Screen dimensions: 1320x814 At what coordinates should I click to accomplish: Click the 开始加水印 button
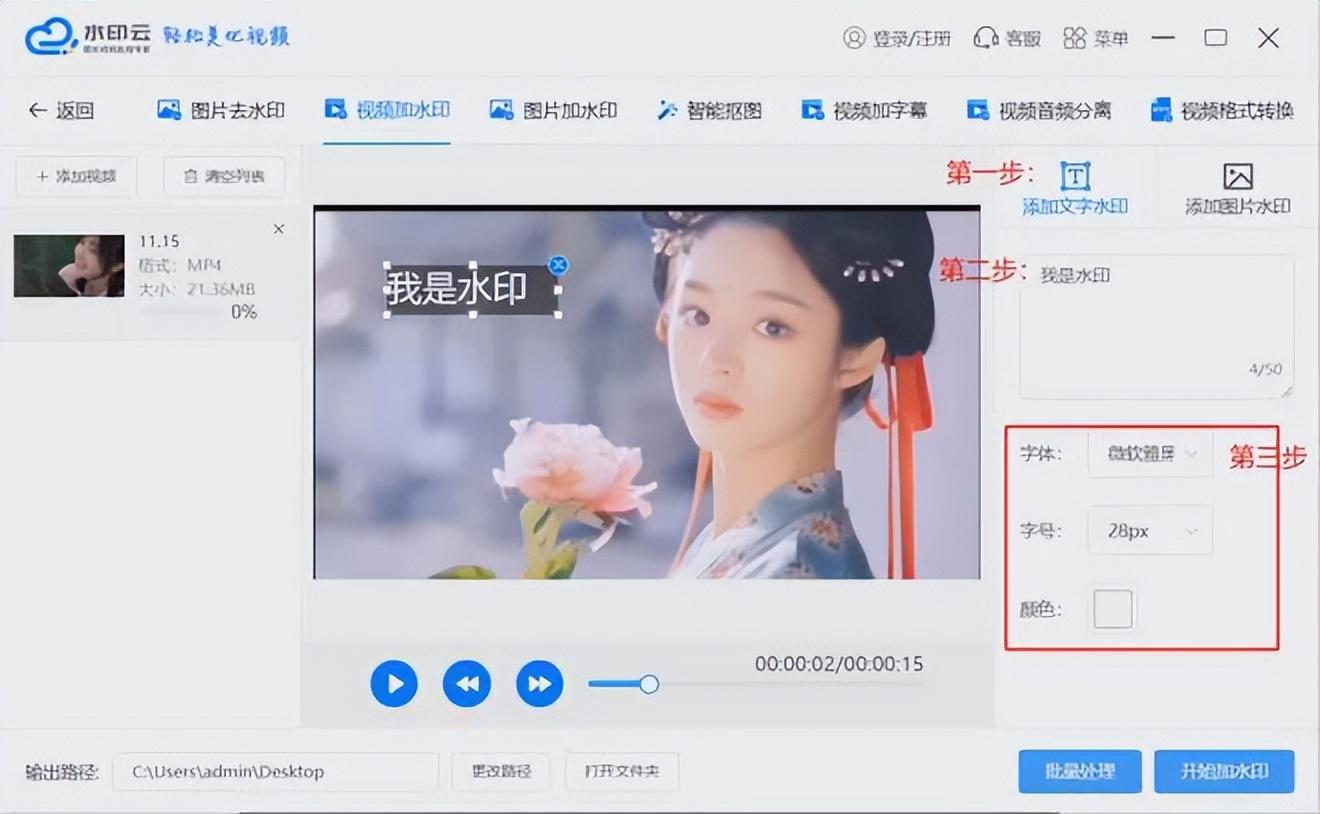point(1224,771)
